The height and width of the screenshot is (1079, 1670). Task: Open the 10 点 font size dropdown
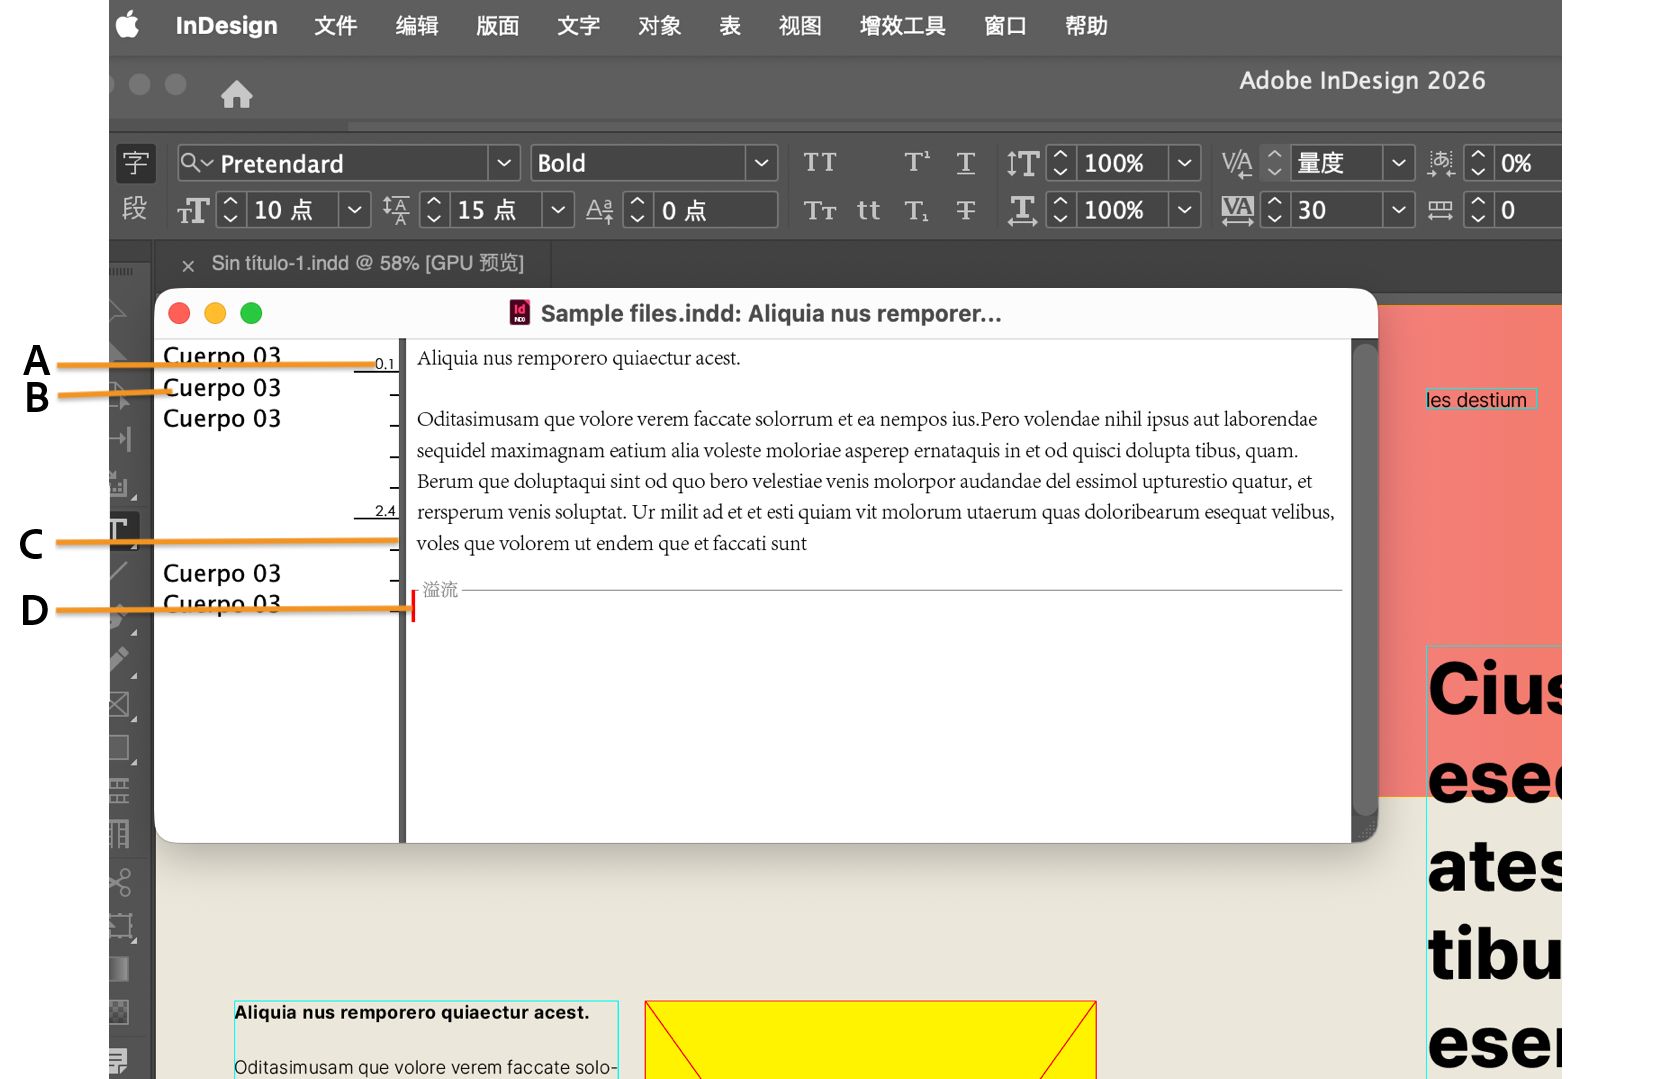click(355, 210)
